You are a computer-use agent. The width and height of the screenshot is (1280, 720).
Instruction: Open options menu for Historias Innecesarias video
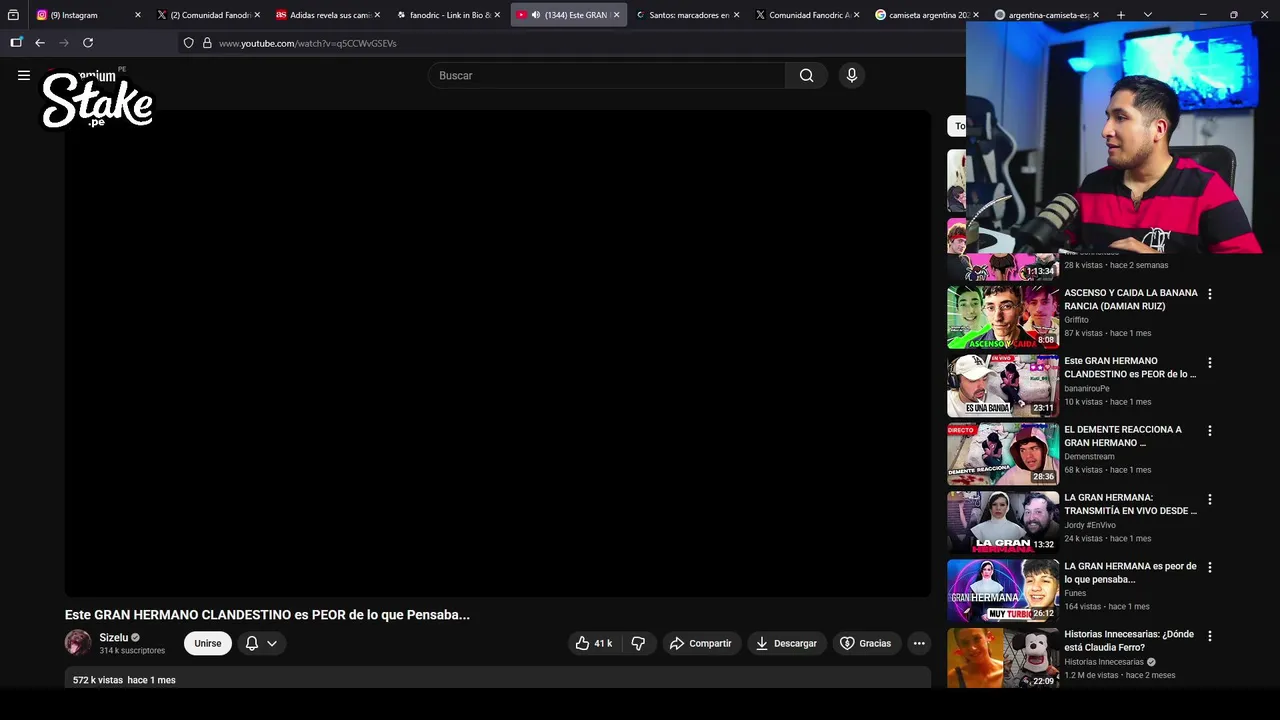(x=1210, y=636)
